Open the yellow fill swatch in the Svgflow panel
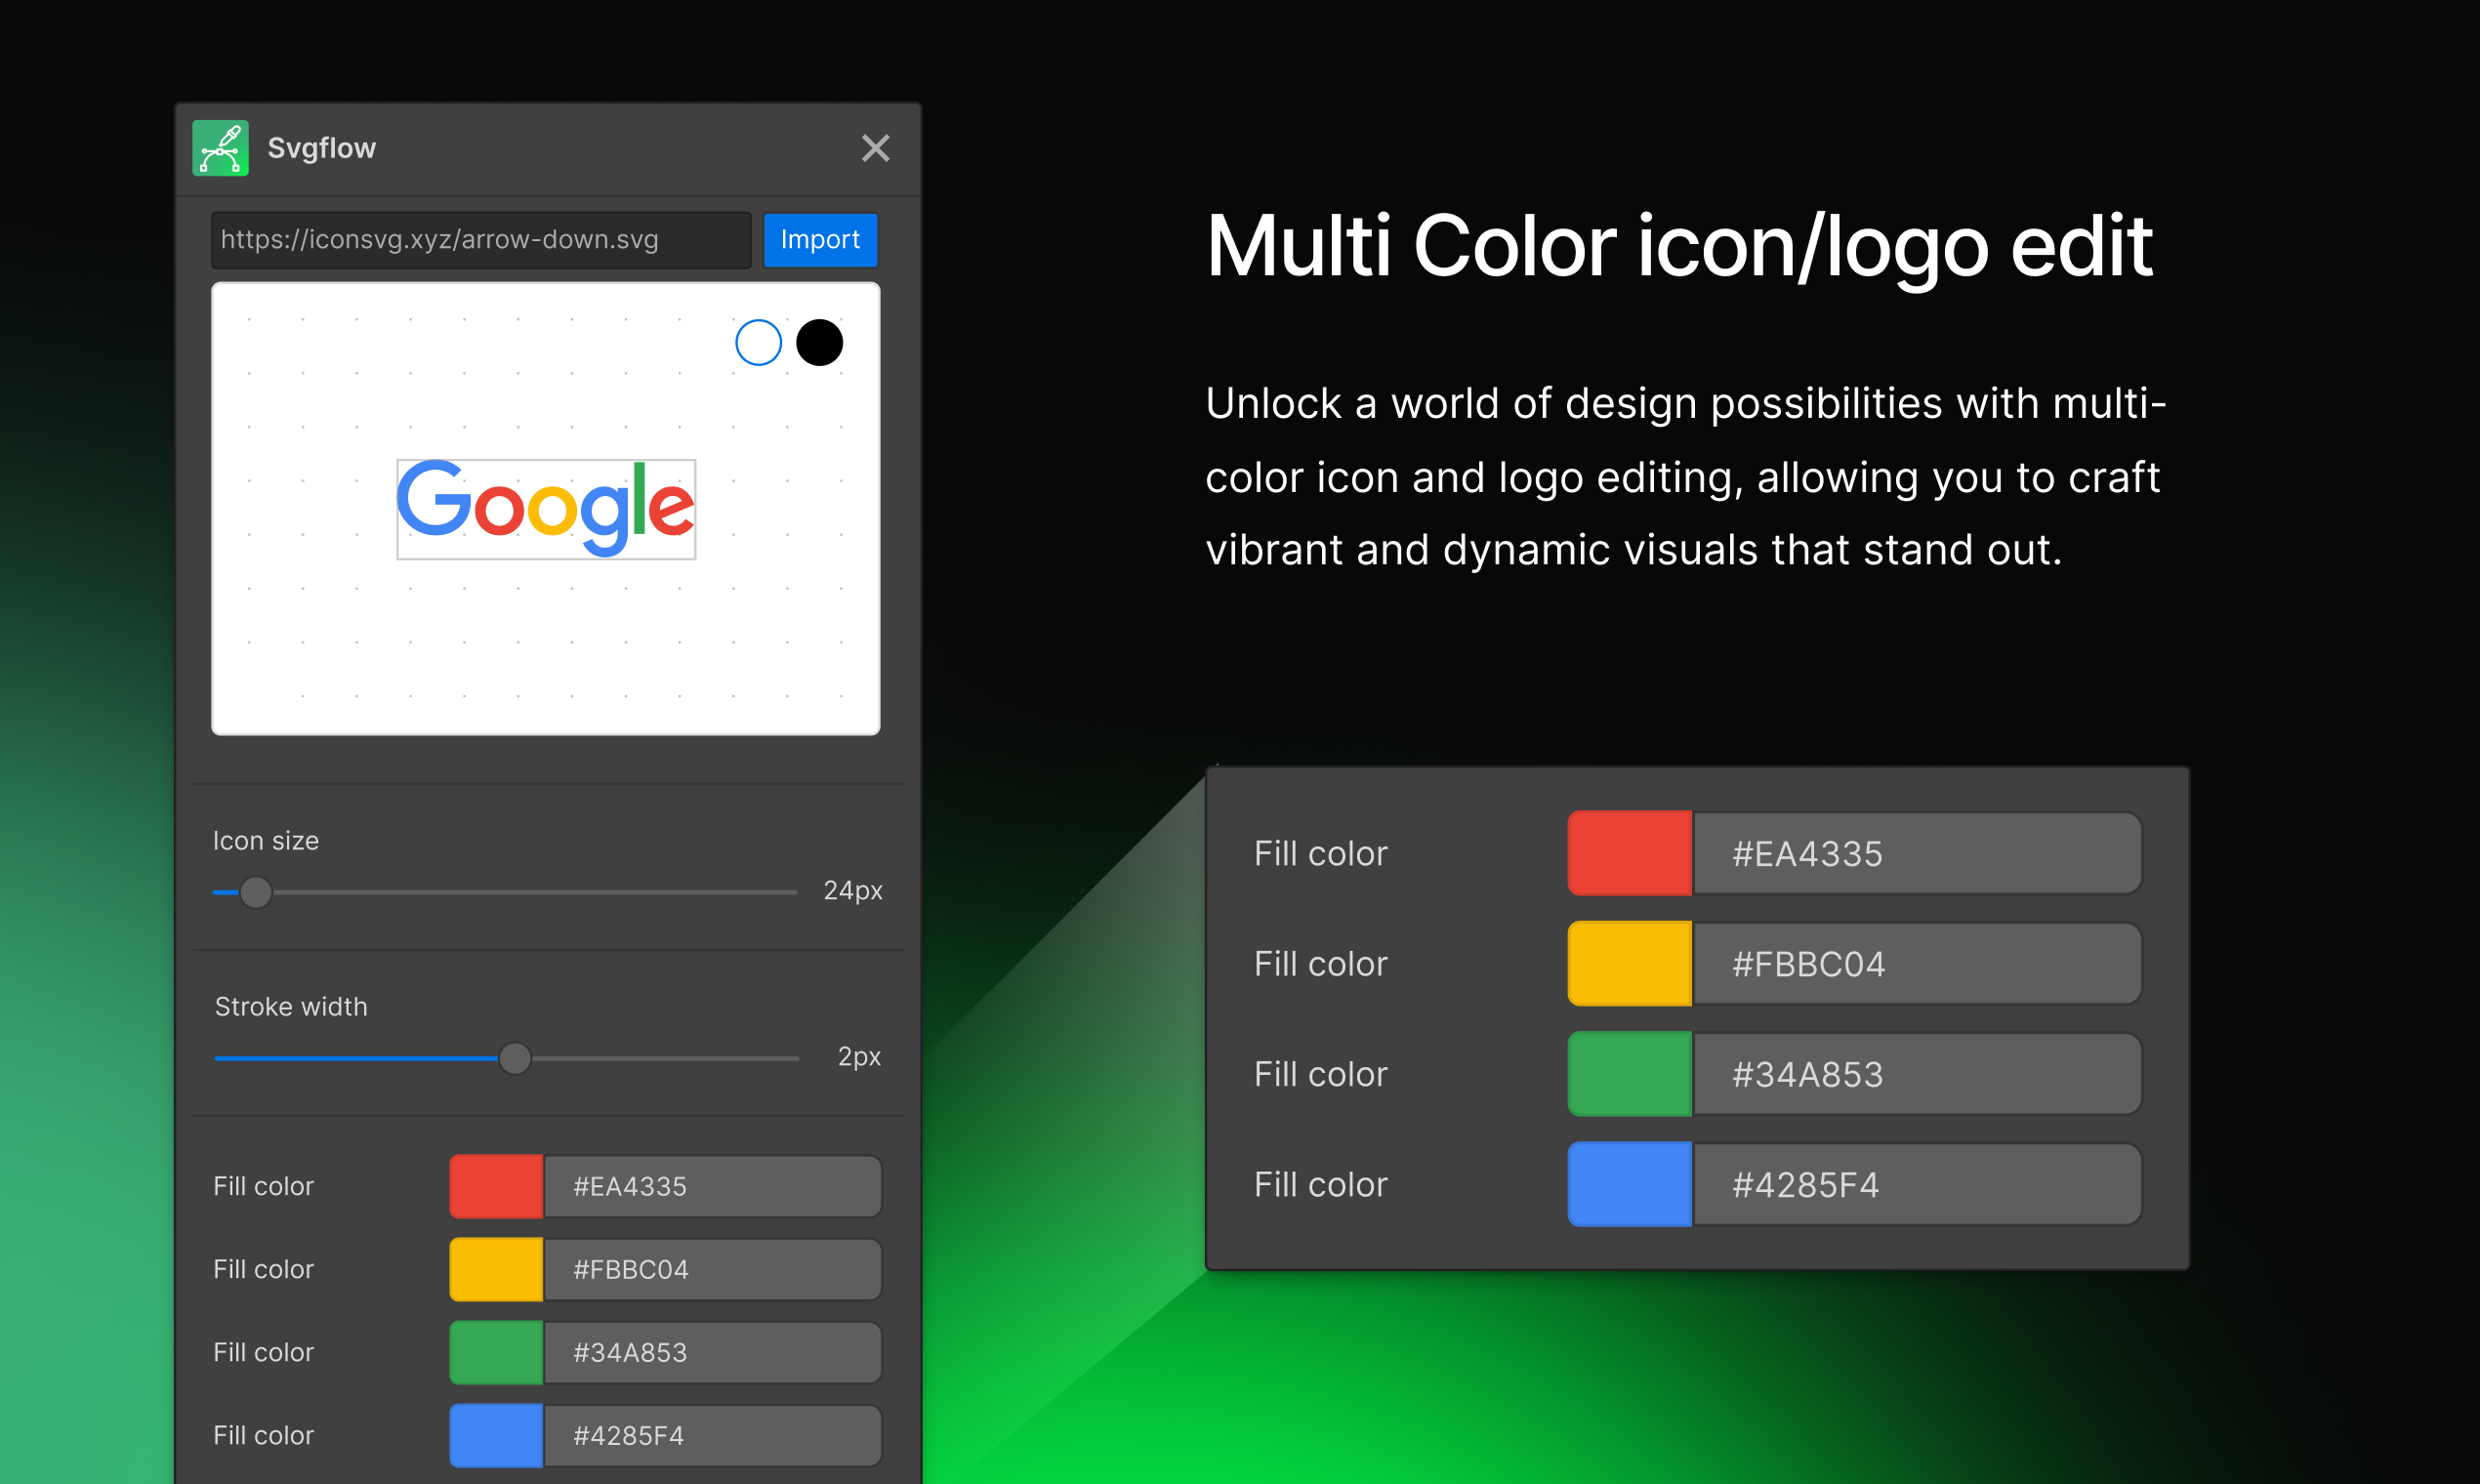Viewport: 2480px width, 1484px height. coord(496,1269)
